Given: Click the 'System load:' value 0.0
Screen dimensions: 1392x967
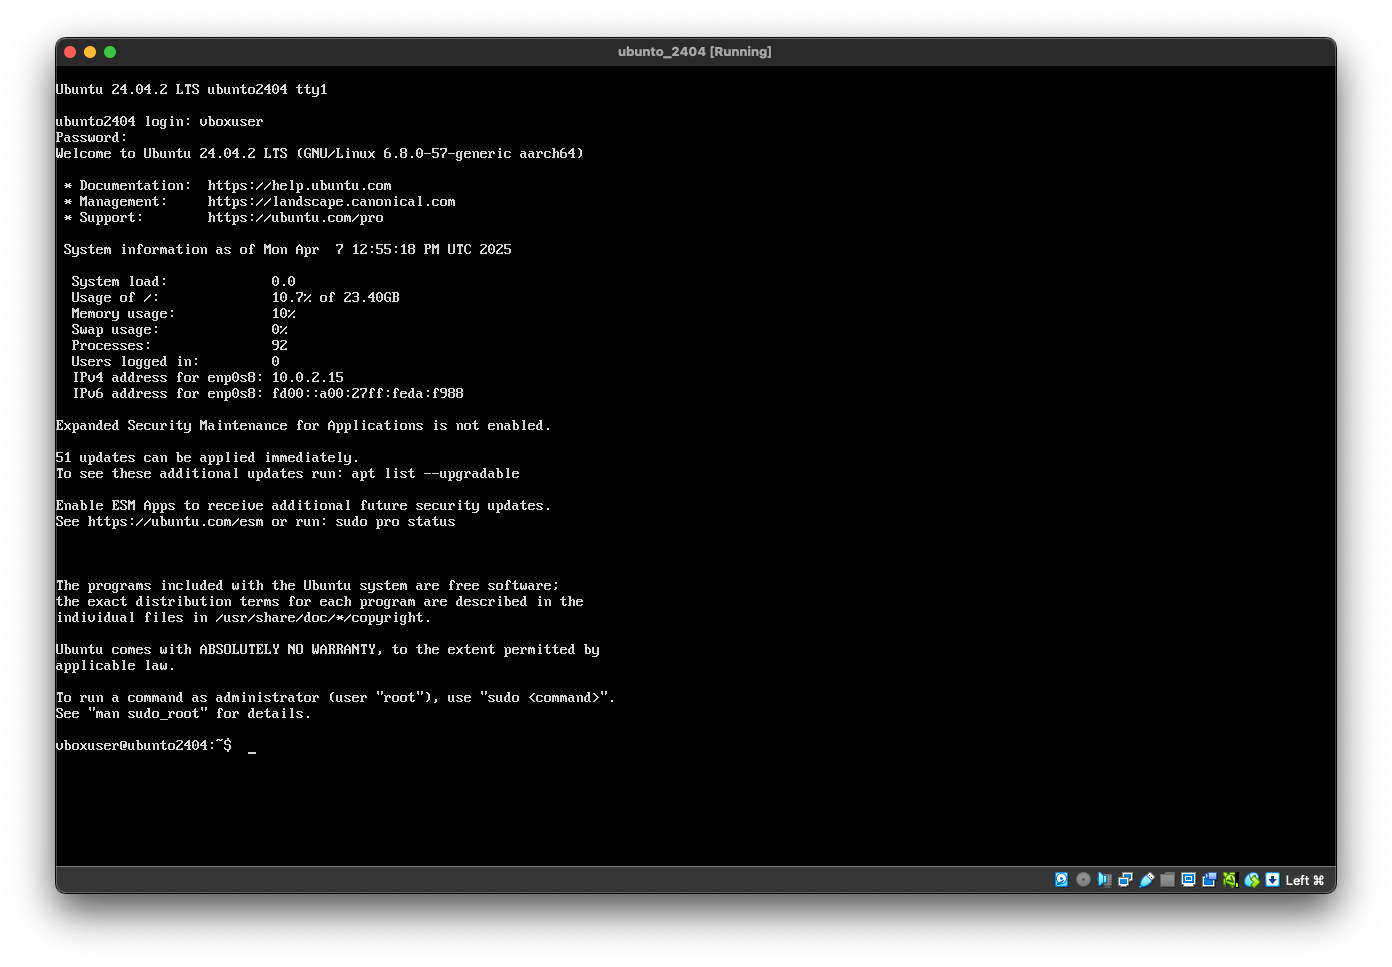Looking at the screenshot, I should (x=284, y=282).
